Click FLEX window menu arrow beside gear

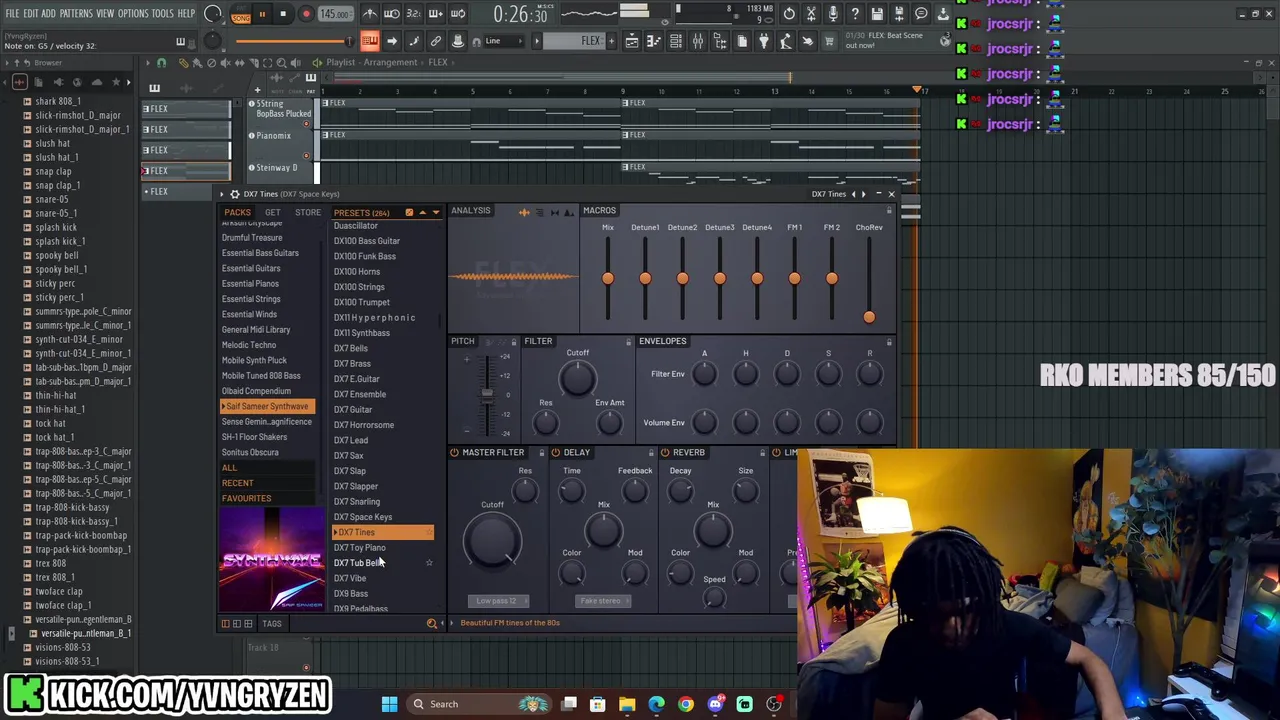[x=222, y=194]
